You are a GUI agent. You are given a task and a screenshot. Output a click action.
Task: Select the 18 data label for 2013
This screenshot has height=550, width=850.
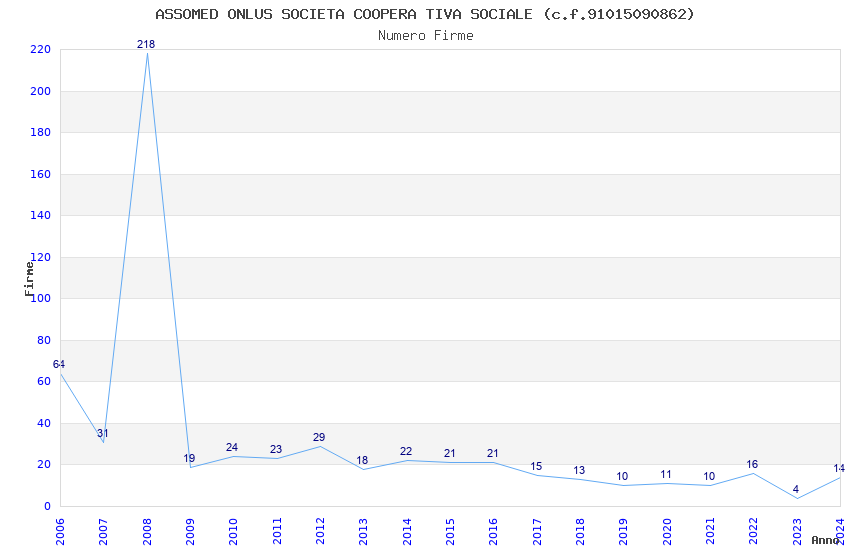point(362,460)
